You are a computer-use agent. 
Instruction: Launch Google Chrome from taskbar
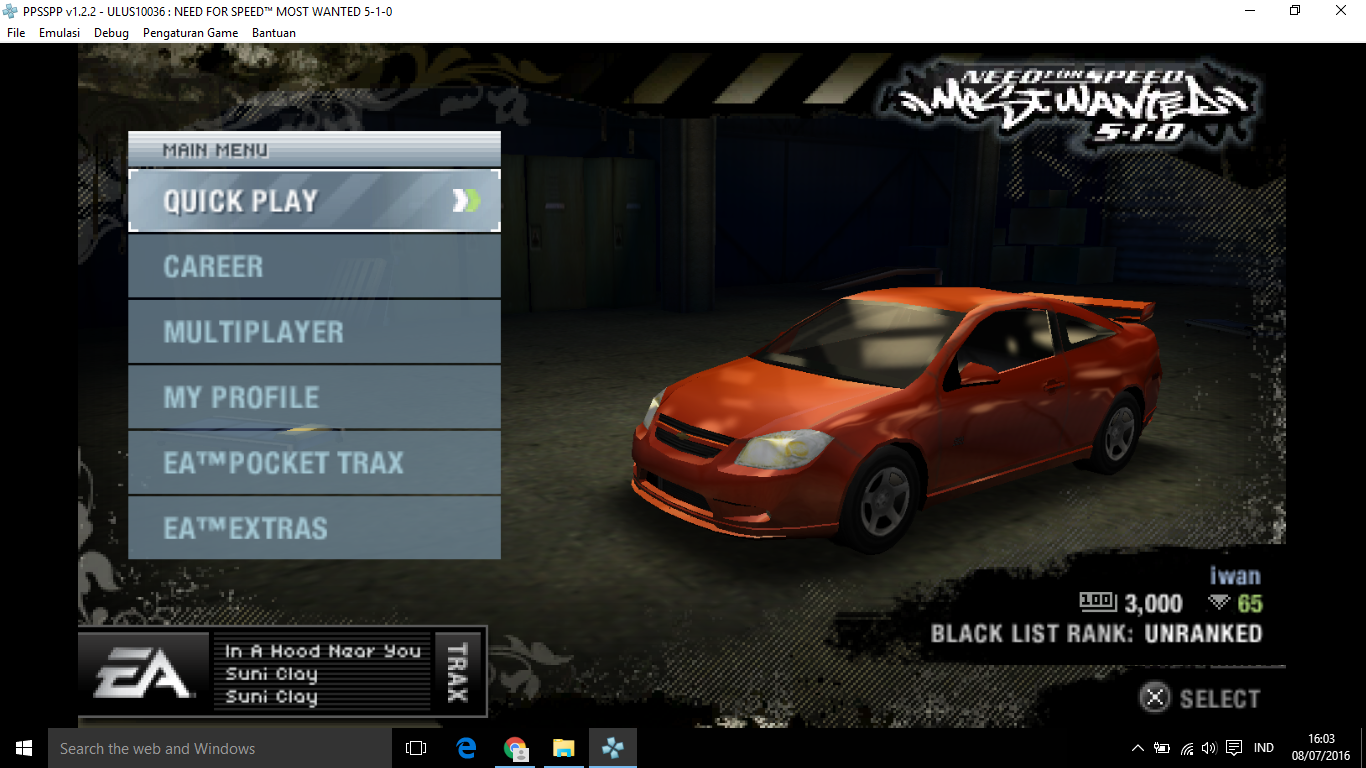click(515, 748)
